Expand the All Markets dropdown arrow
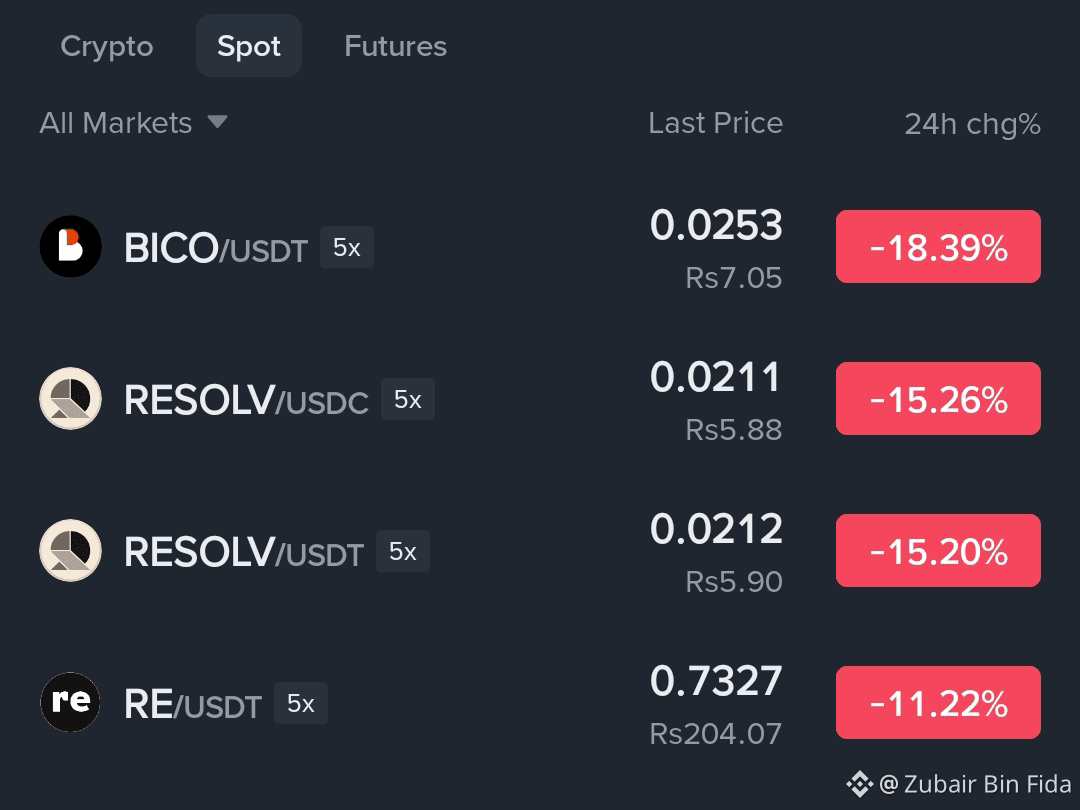The height and width of the screenshot is (810, 1080). point(218,123)
